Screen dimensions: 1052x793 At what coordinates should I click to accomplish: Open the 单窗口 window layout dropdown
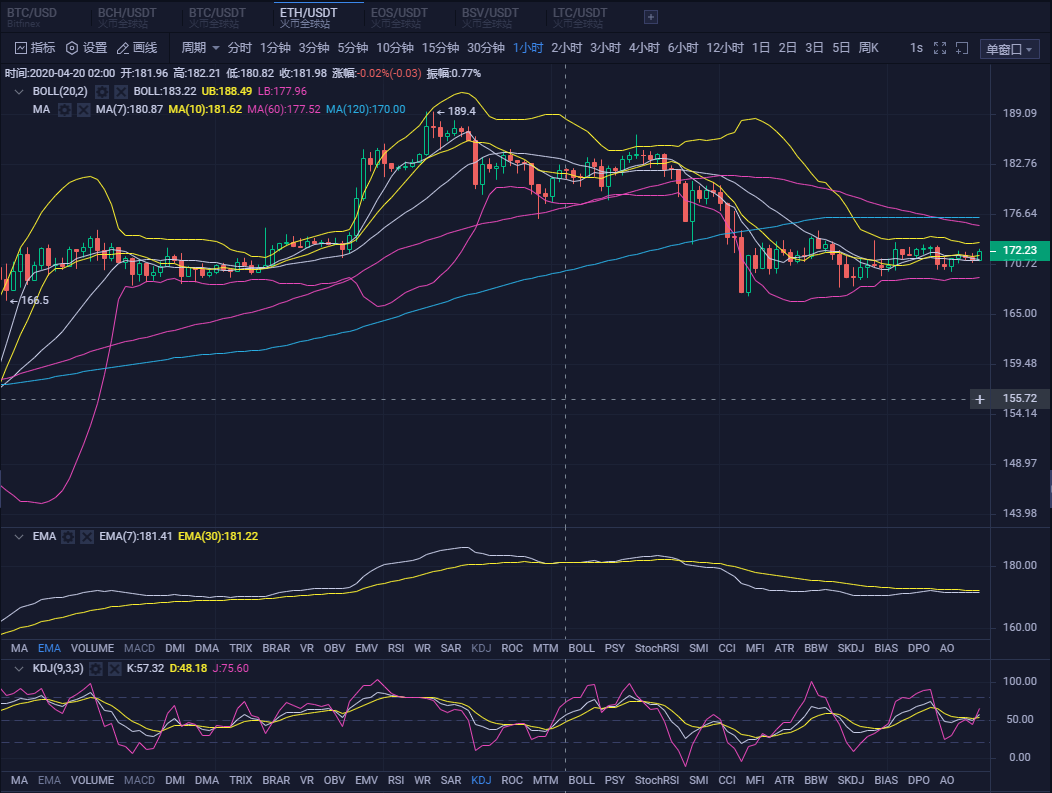[x=1008, y=49]
